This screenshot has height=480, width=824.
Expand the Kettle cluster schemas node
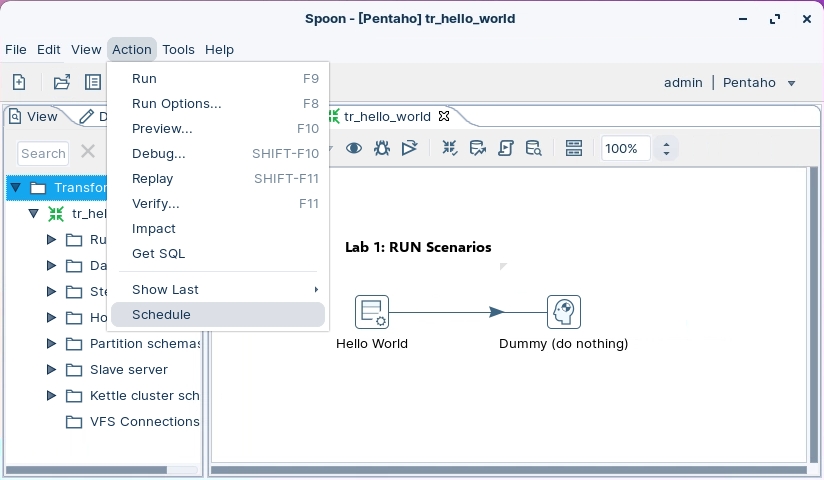click(51, 395)
